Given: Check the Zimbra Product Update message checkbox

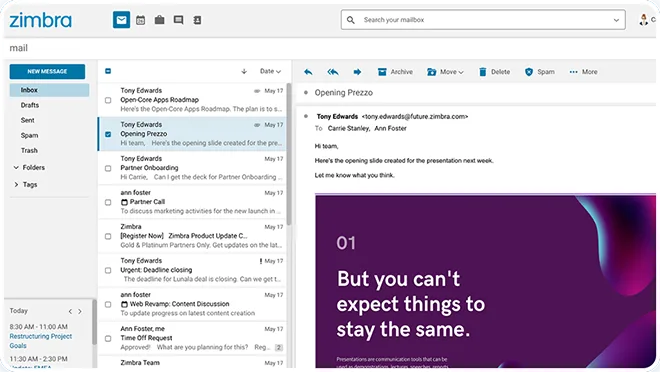Looking at the screenshot, I should pyautogui.click(x=108, y=236).
